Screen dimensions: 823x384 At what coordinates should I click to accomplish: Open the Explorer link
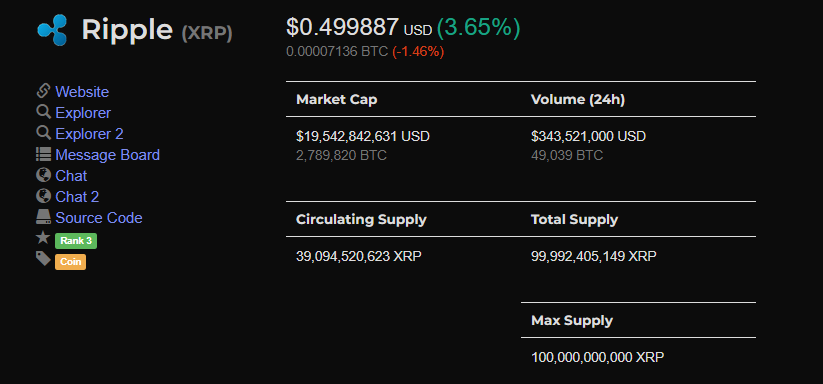click(x=83, y=113)
